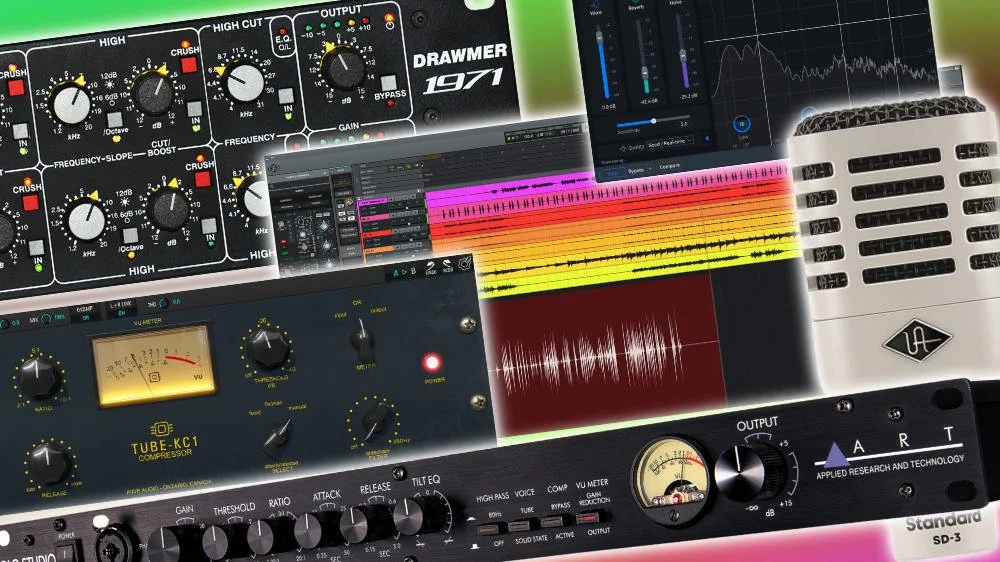Viewport: 1000px width, 562px height.
Task: Click the Tube-KC1 VU meter display
Action: (x=152, y=365)
